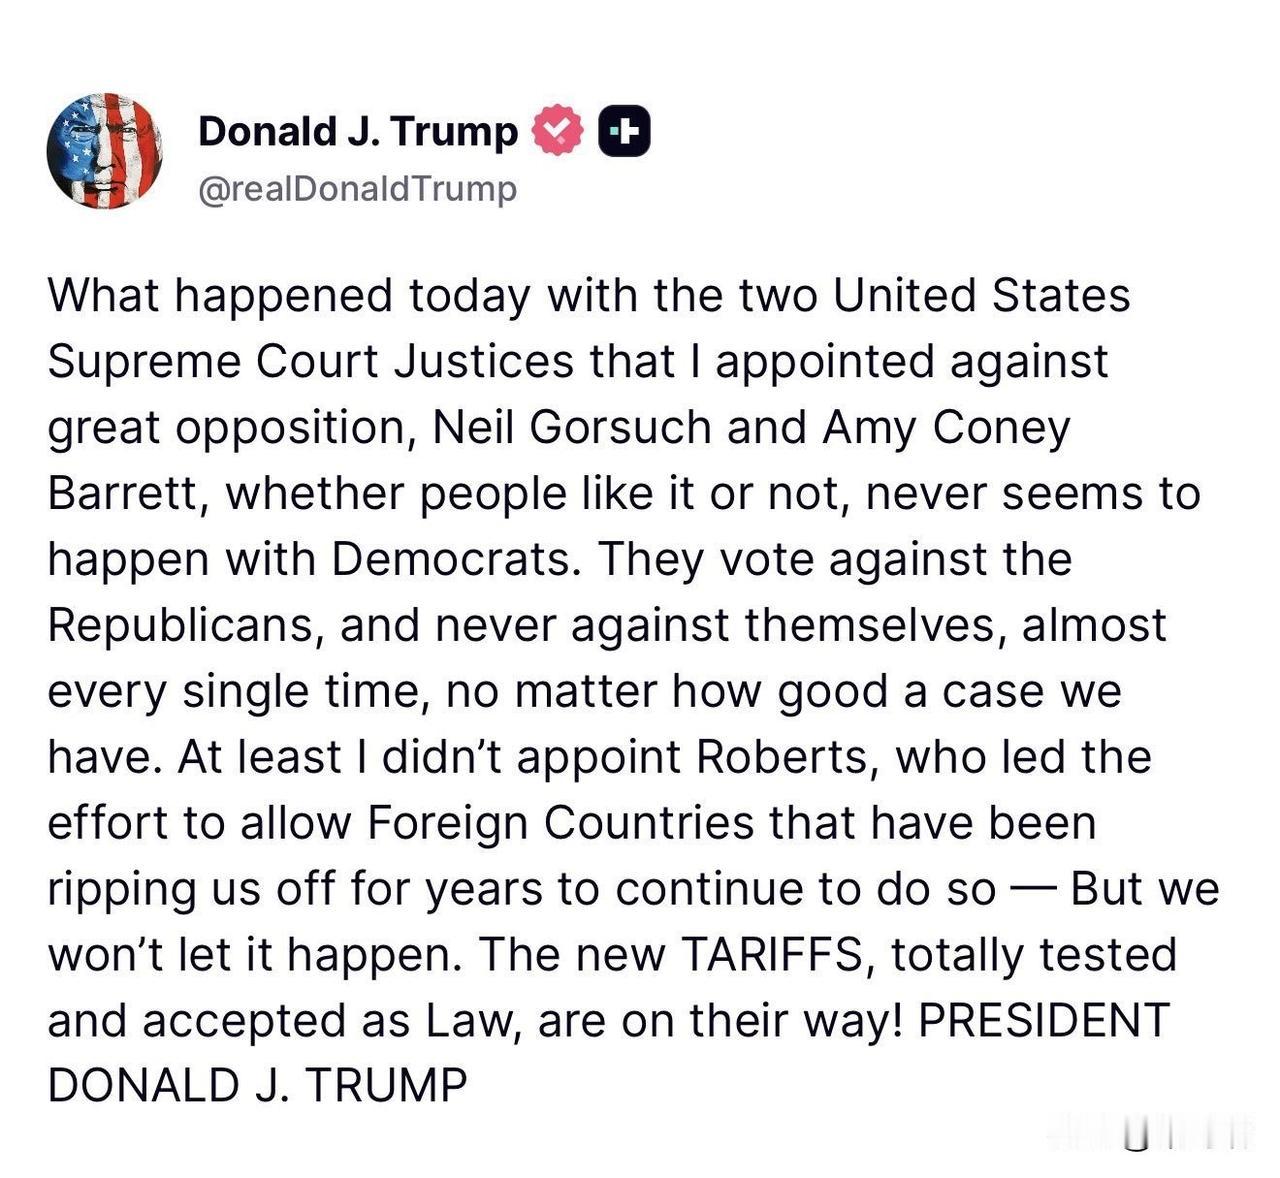Click PRESIDENT in the signature line
The width and height of the screenshot is (1280, 1178).
(1043, 1020)
